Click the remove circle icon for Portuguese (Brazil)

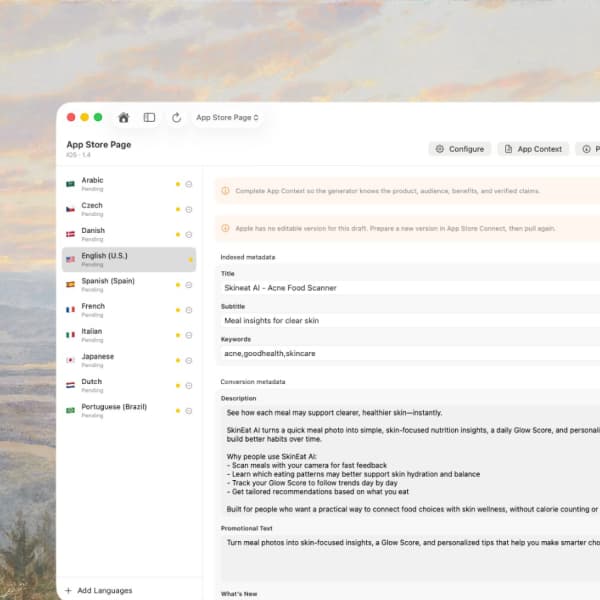coord(189,411)
